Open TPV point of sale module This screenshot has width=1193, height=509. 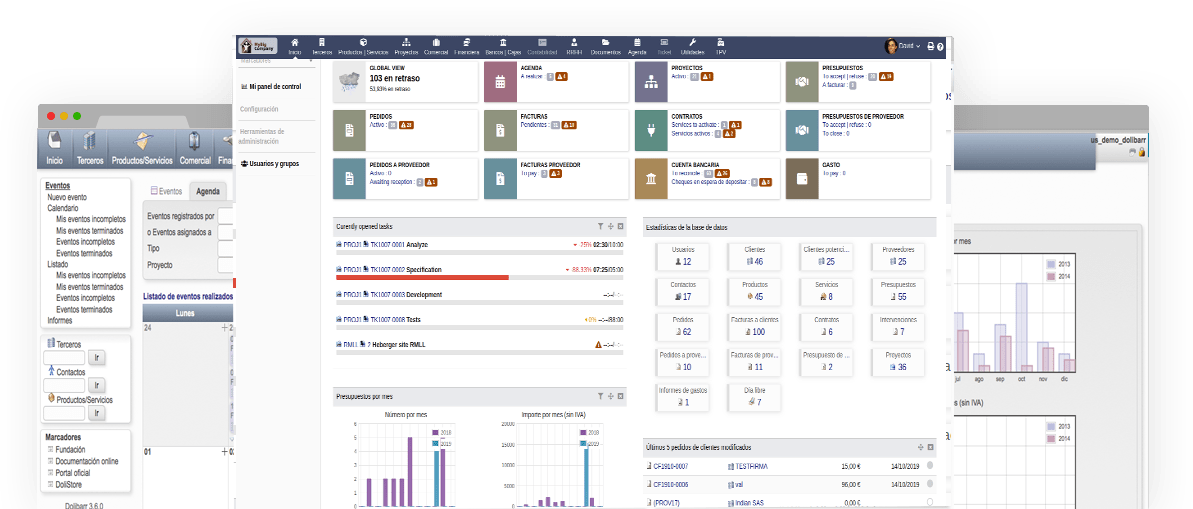(721, 46)
